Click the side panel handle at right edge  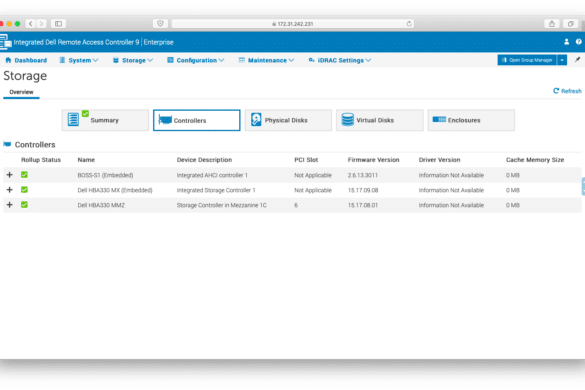pyautogui.click(x=583, y=187)
